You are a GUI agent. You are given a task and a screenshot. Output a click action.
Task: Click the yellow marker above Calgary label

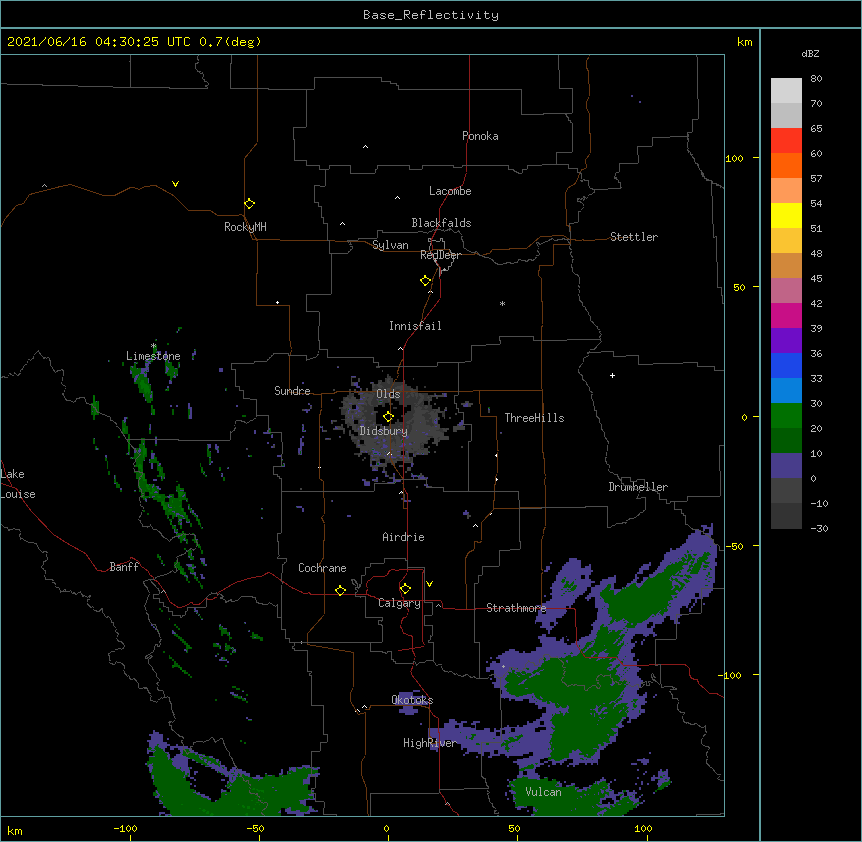[405, 589]
